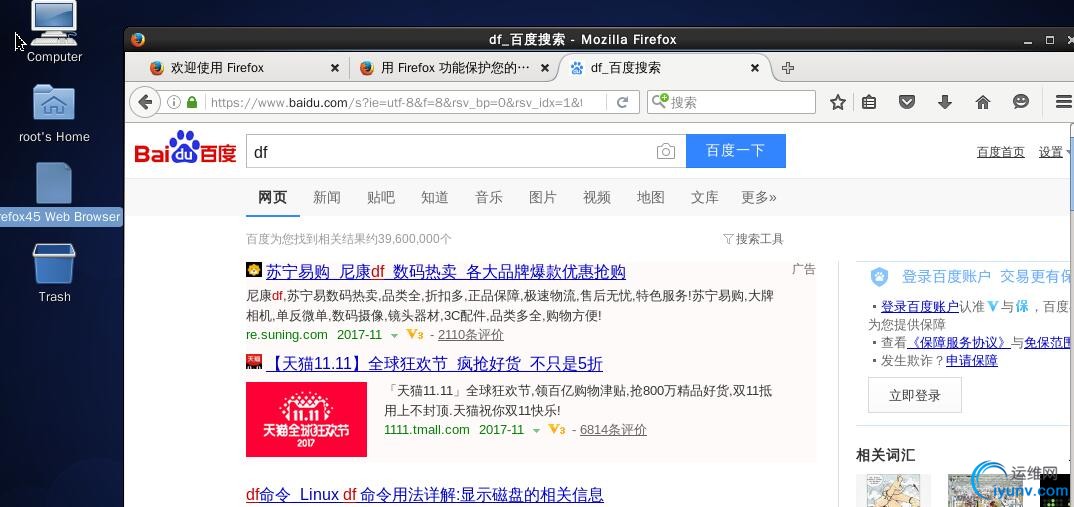Click the 申请保障 link
The height and width of the screenshot is (507, 1074).
(x=972, y=360)
